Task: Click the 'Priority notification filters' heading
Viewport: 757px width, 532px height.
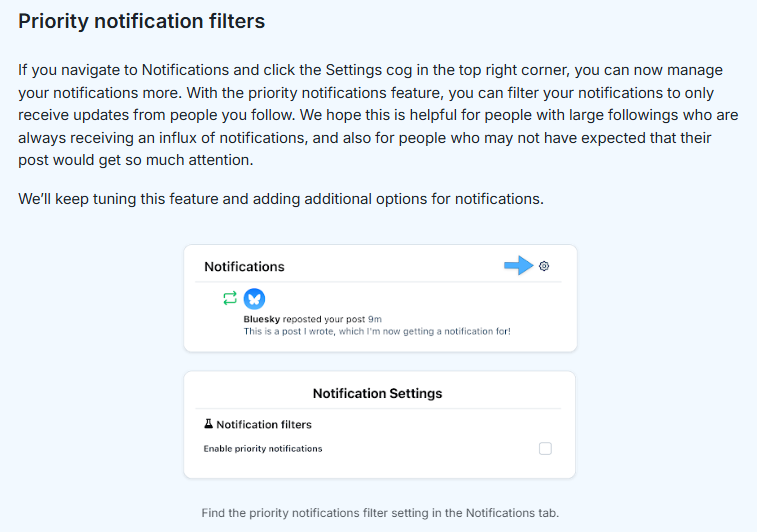Action: point(142,21)
